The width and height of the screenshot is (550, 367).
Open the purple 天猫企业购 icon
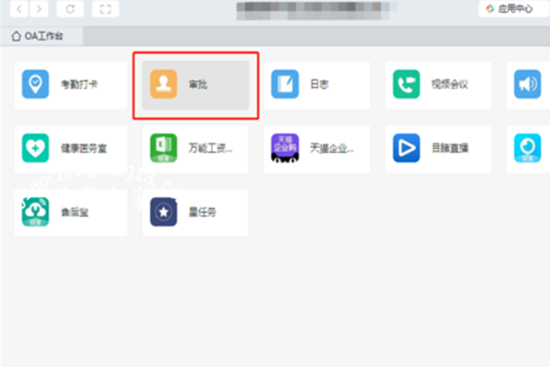tap(285, 148)
